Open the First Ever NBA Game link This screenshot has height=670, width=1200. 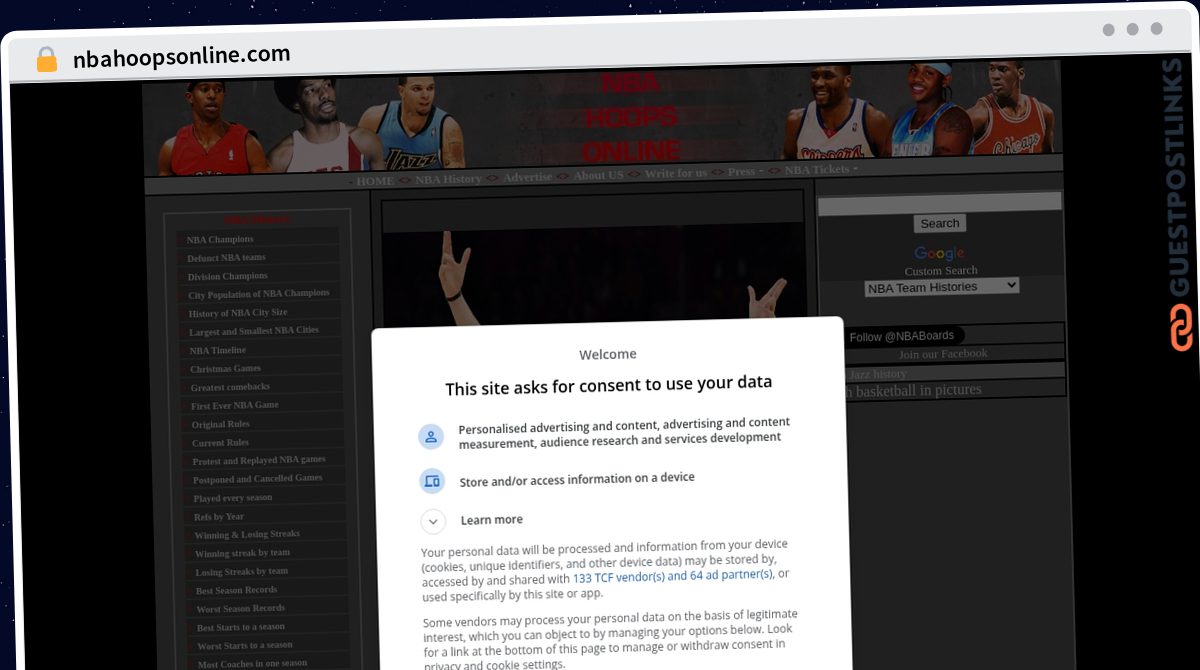235,405
